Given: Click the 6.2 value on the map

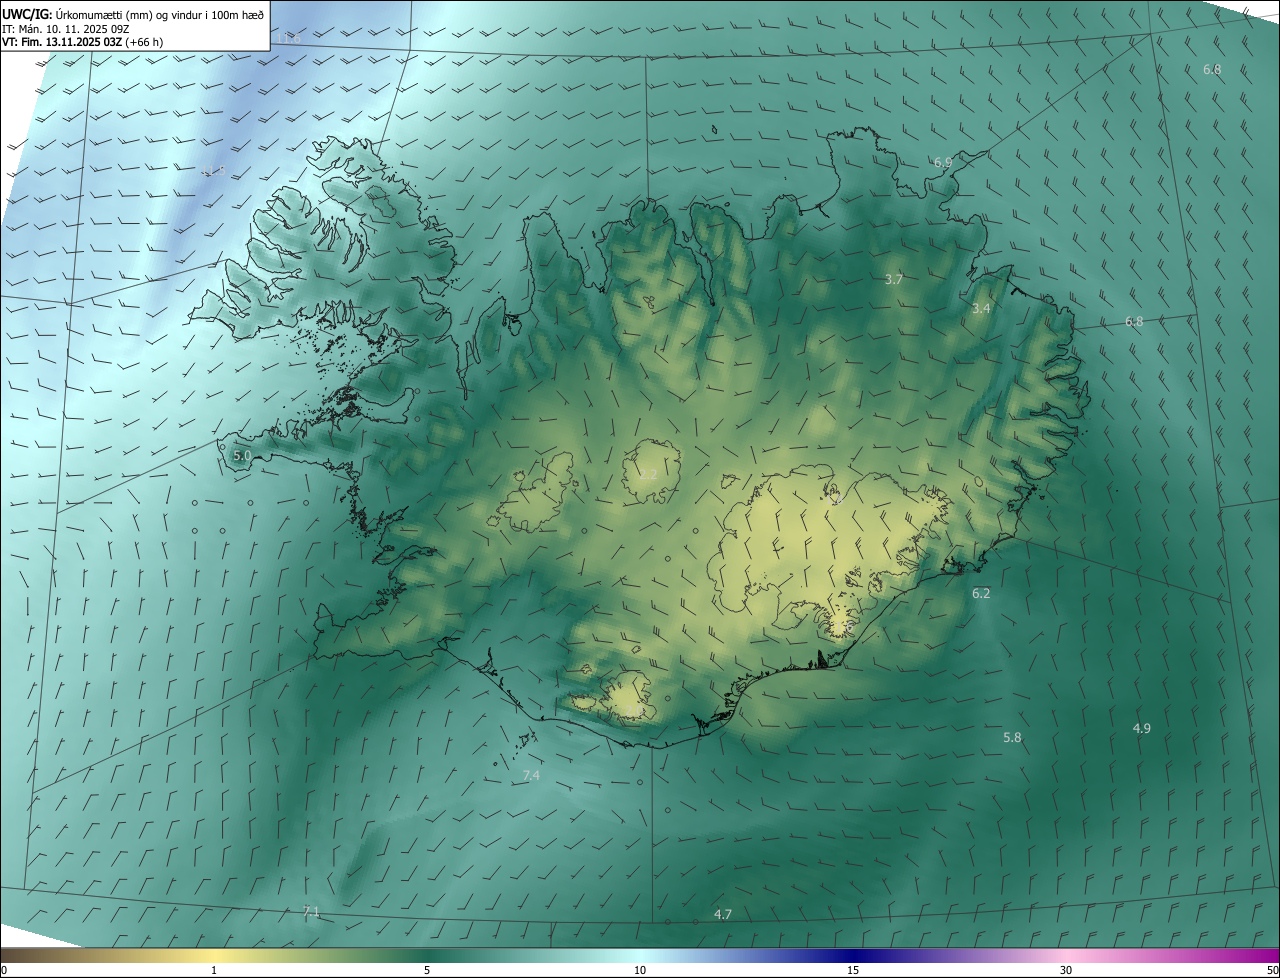Looking at the screenshot, I should [x=981, y=593].
